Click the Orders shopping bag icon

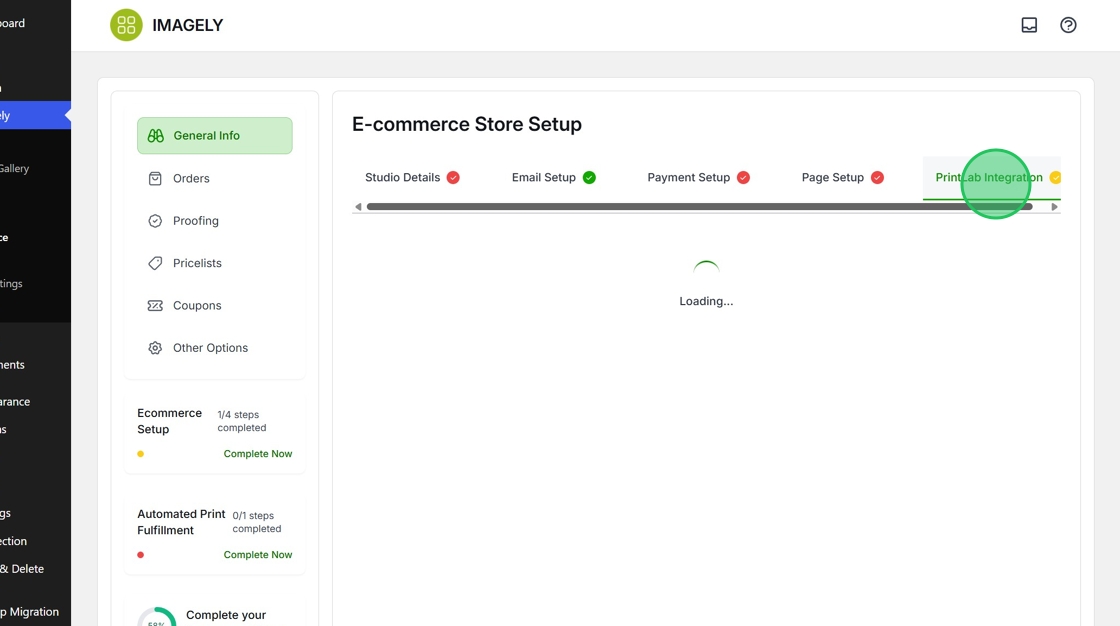(155, 179)
